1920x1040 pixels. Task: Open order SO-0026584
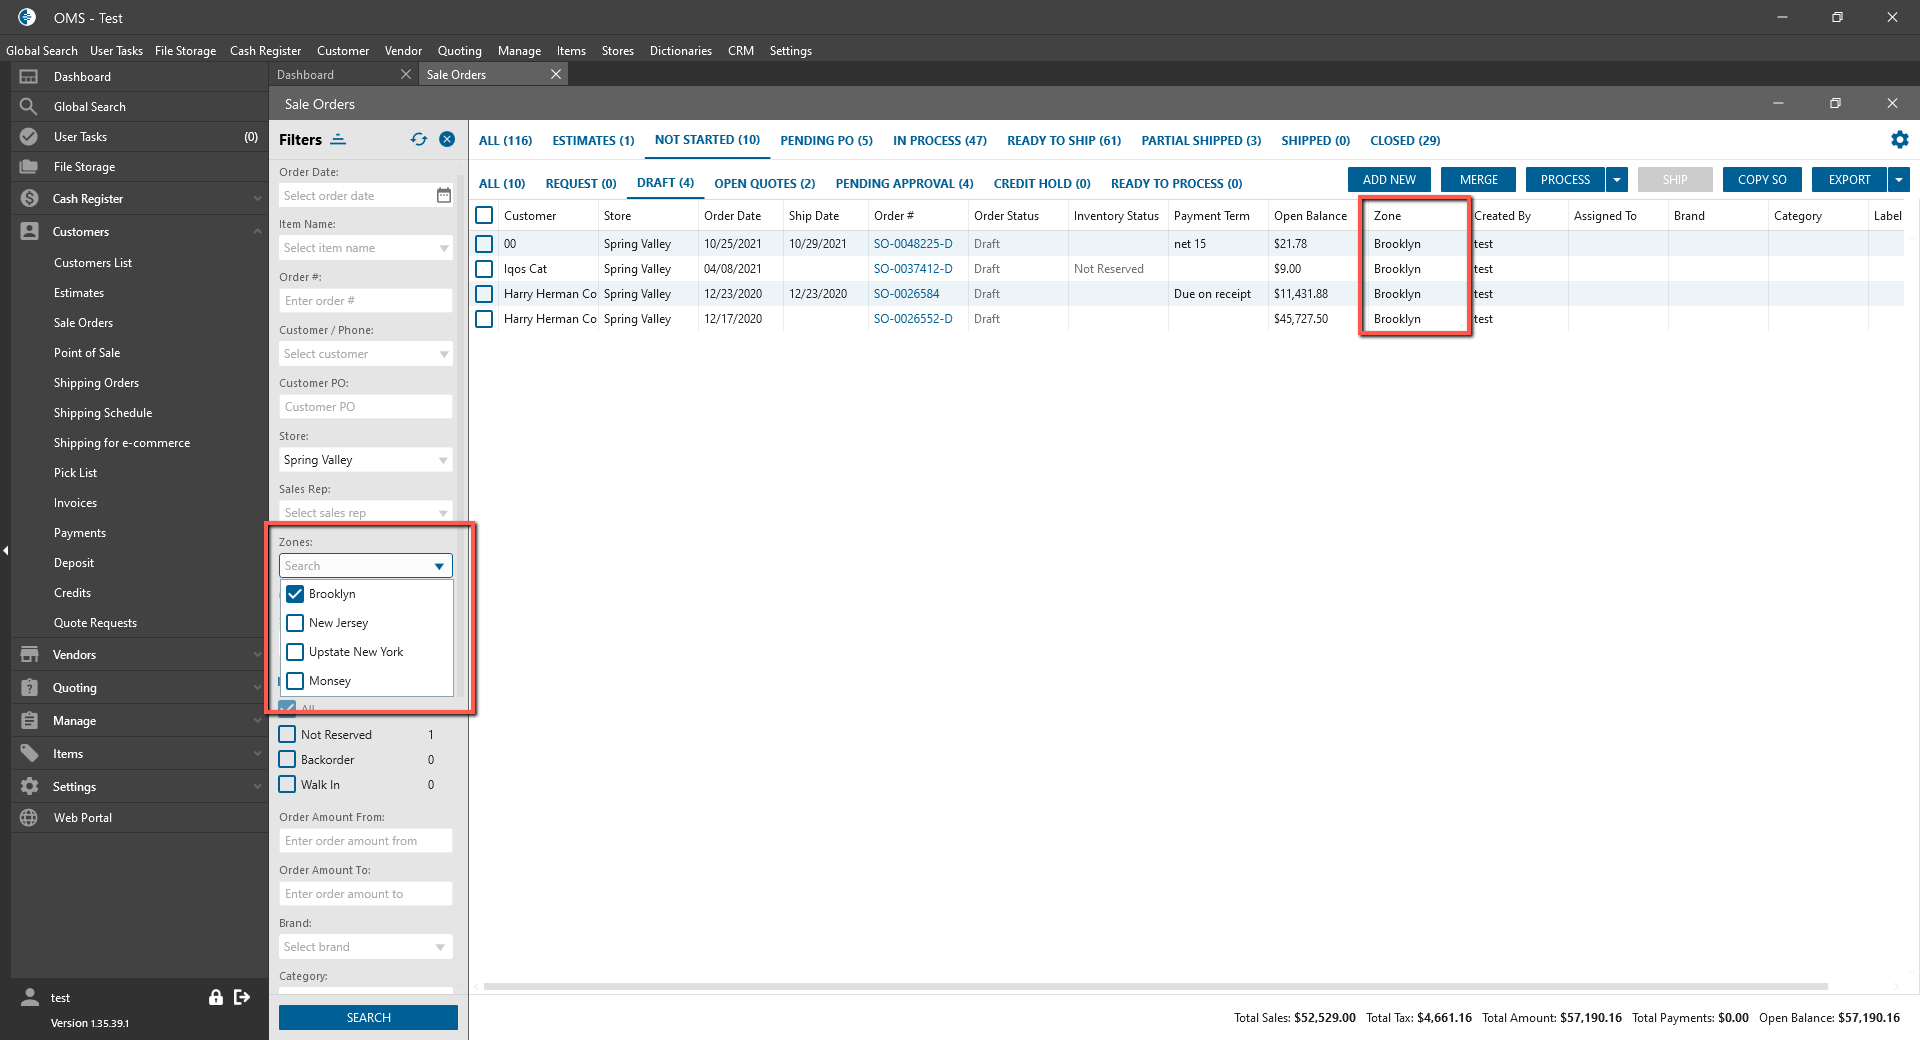pos(906,294)
